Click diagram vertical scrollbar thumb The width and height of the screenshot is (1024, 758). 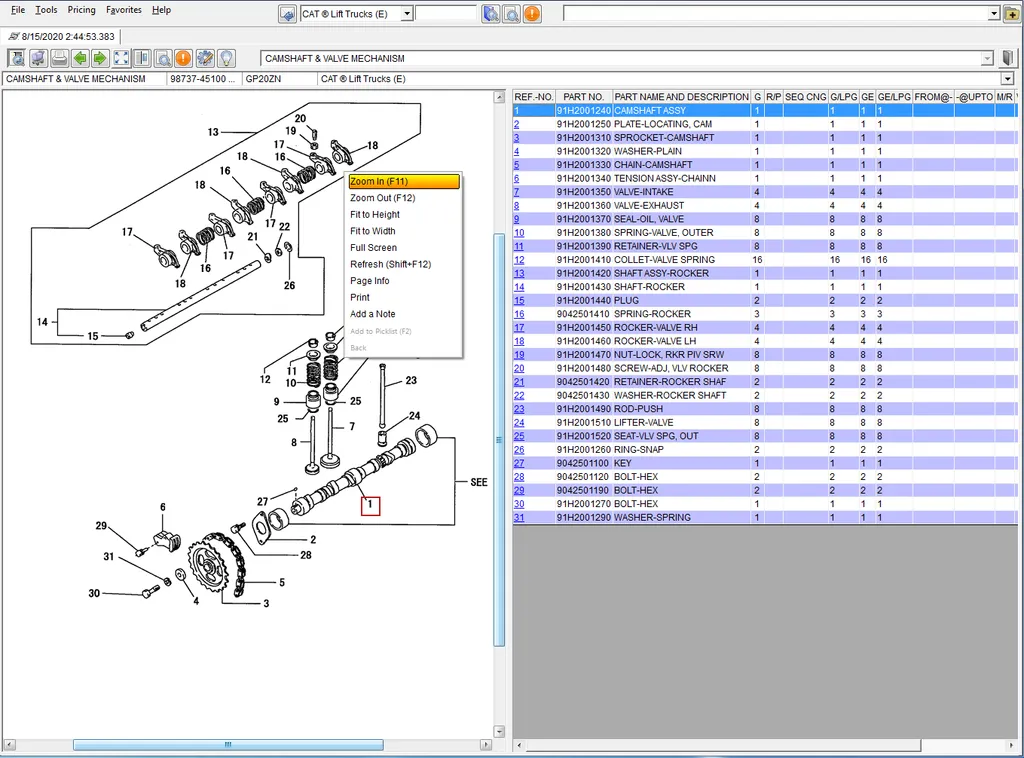pyautogui.click(x=499, y=439)
